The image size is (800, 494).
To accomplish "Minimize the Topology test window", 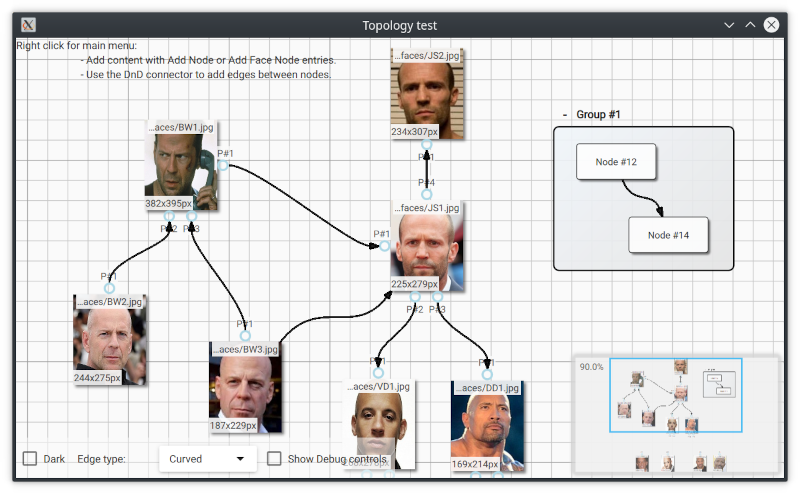I will click(x=729, y=25).
